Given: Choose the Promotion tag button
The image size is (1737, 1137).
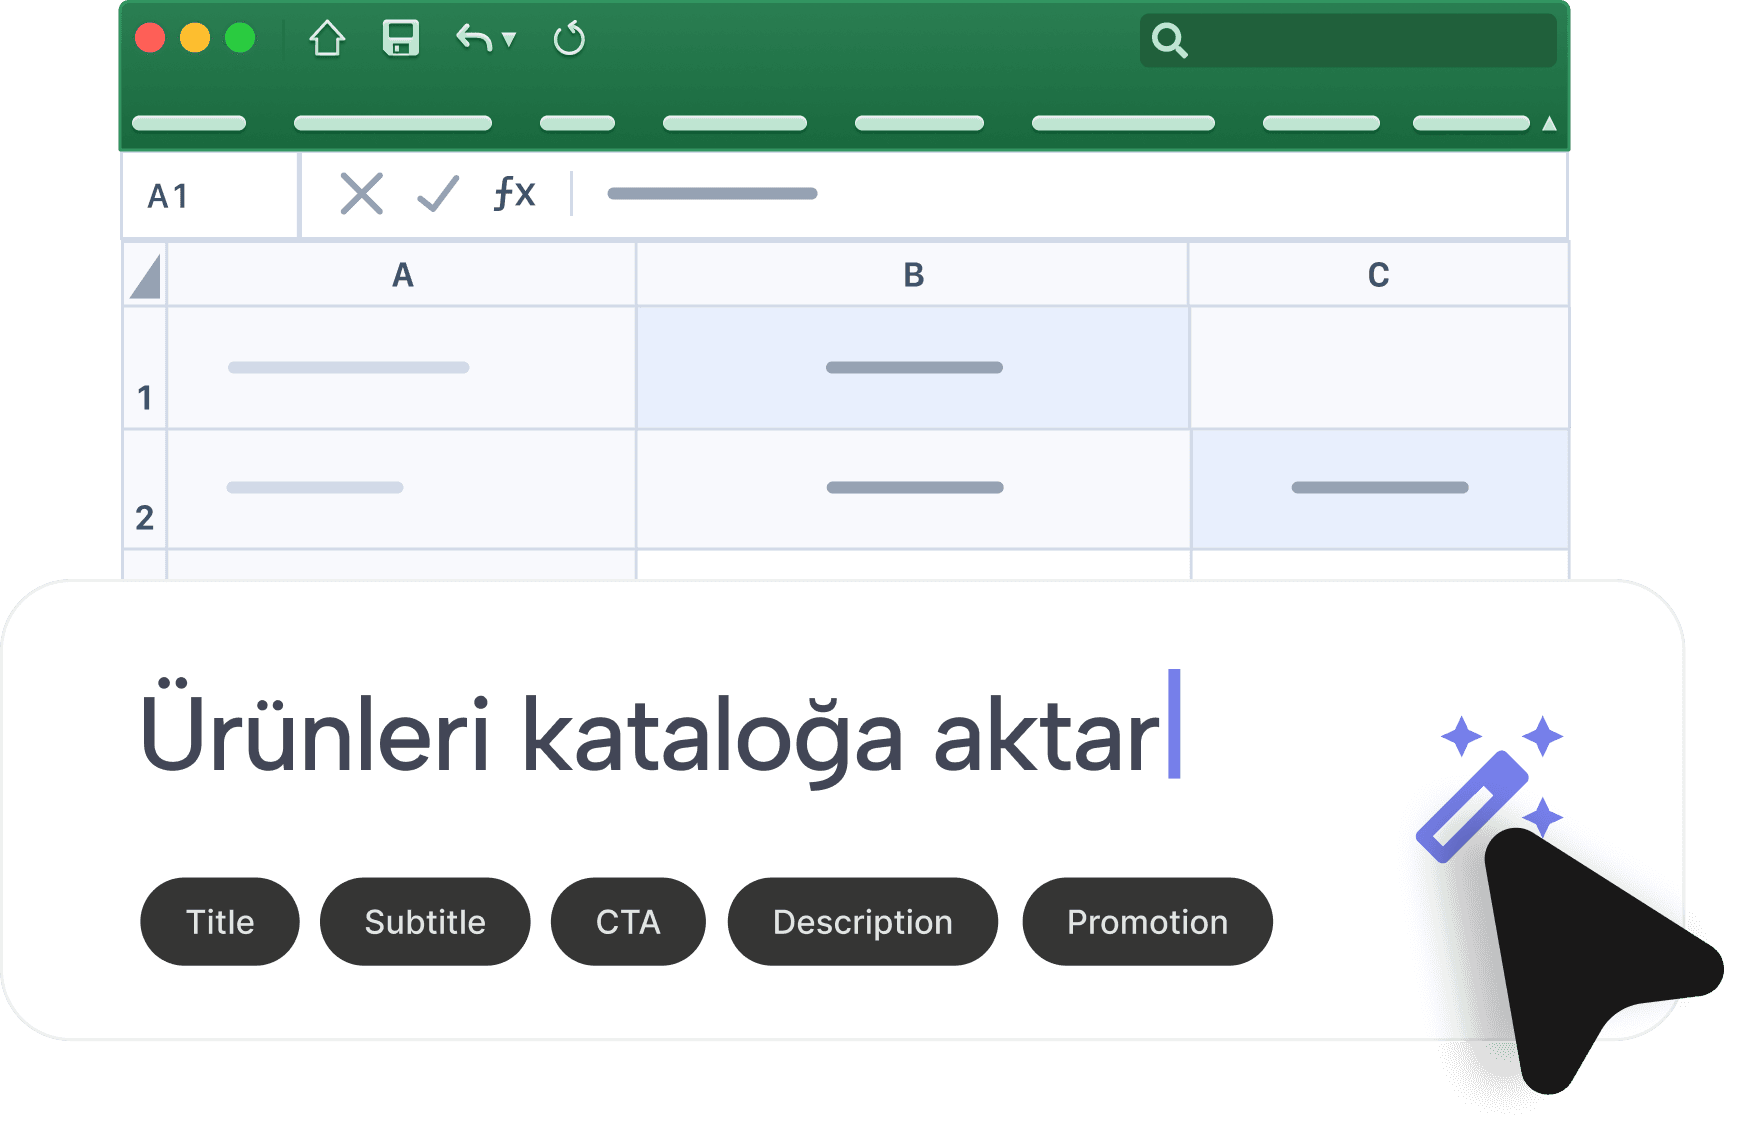Looking at the screenshot, I should (x=1147, y=922).
